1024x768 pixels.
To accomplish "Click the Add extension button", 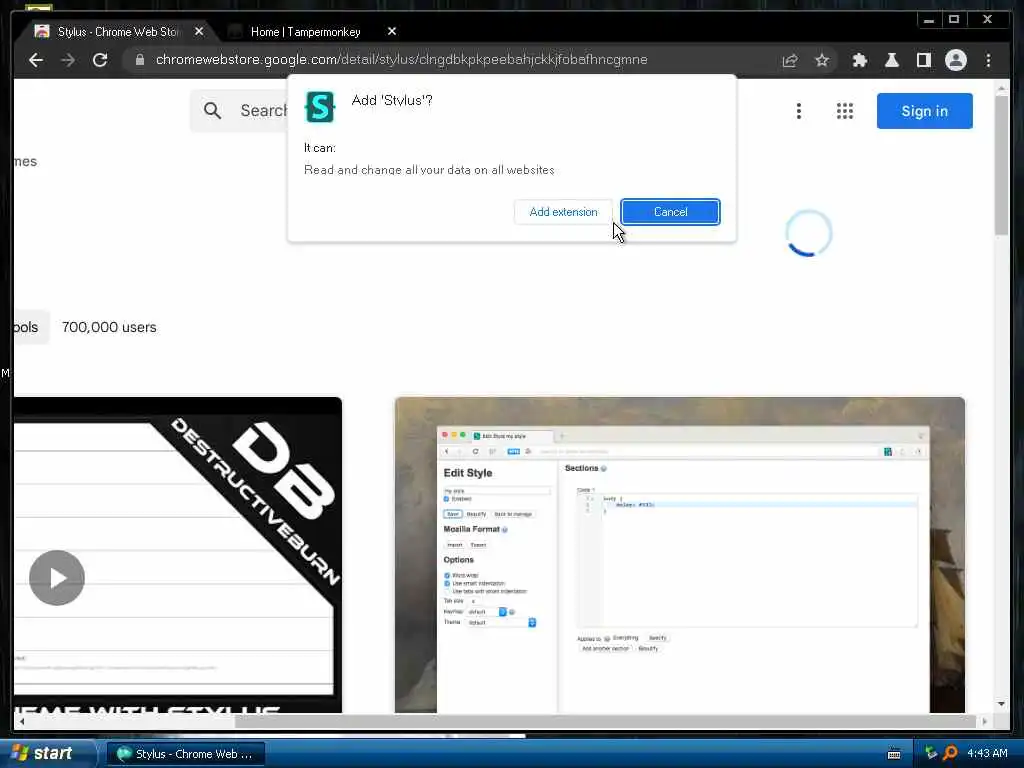I will (x=563, y=212).
